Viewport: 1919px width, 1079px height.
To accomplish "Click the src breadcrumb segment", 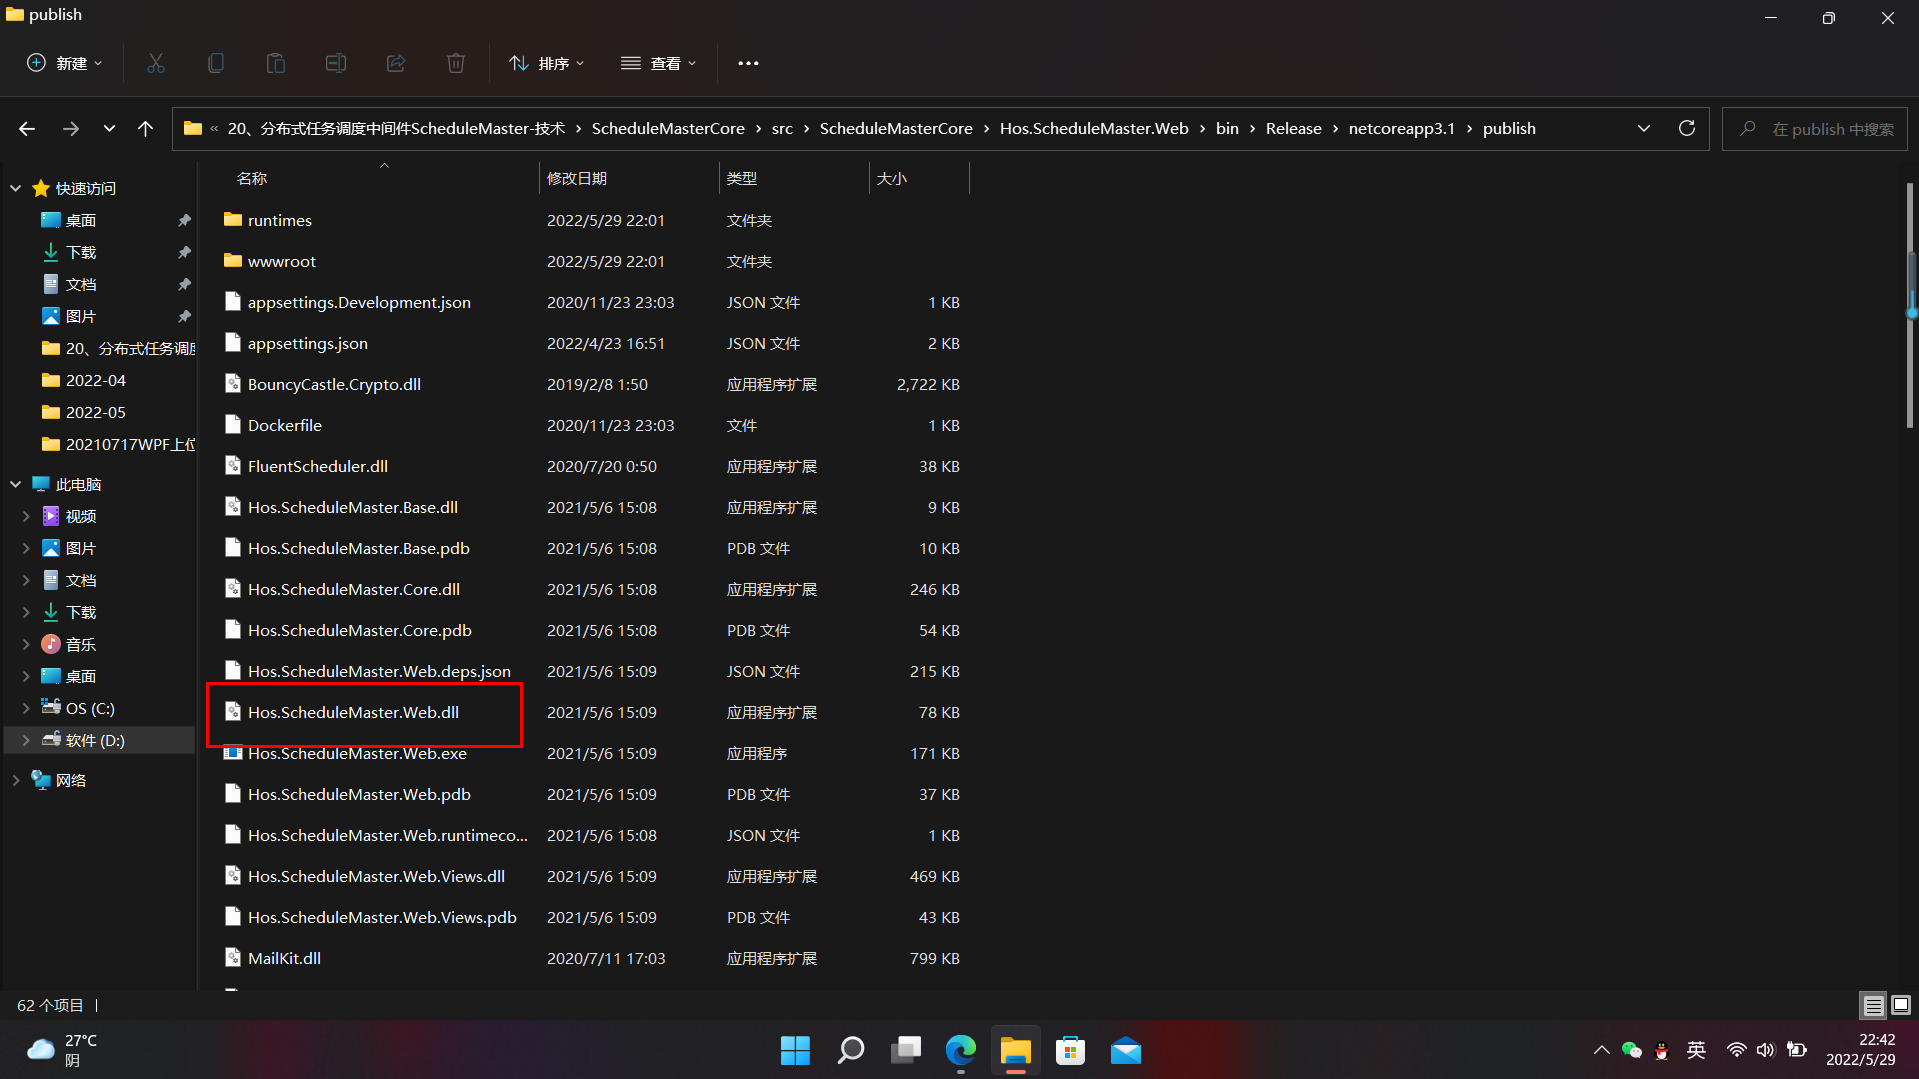I will coord(782,128).
